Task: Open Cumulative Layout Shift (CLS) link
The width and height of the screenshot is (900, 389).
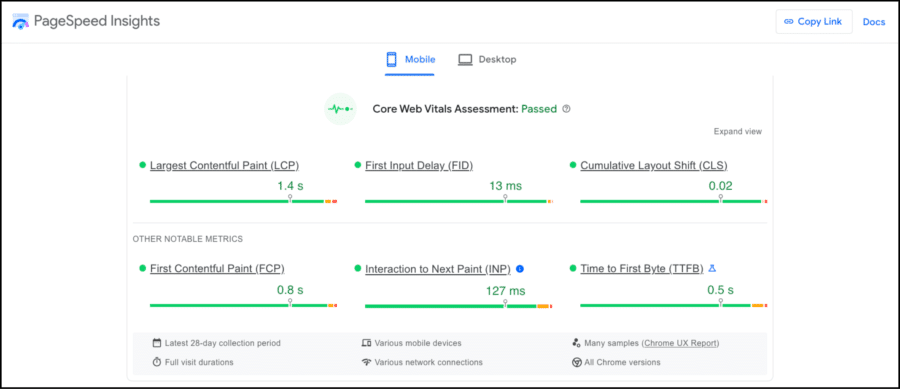Action: [x=654, y=166]
